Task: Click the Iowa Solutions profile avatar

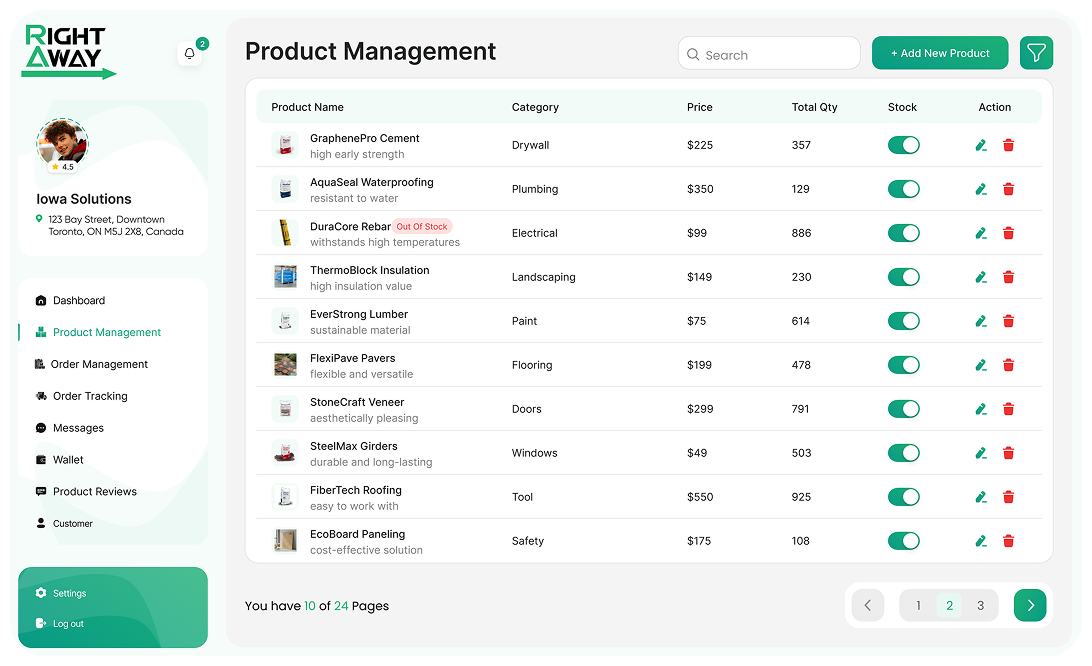Action: (62, 144)
